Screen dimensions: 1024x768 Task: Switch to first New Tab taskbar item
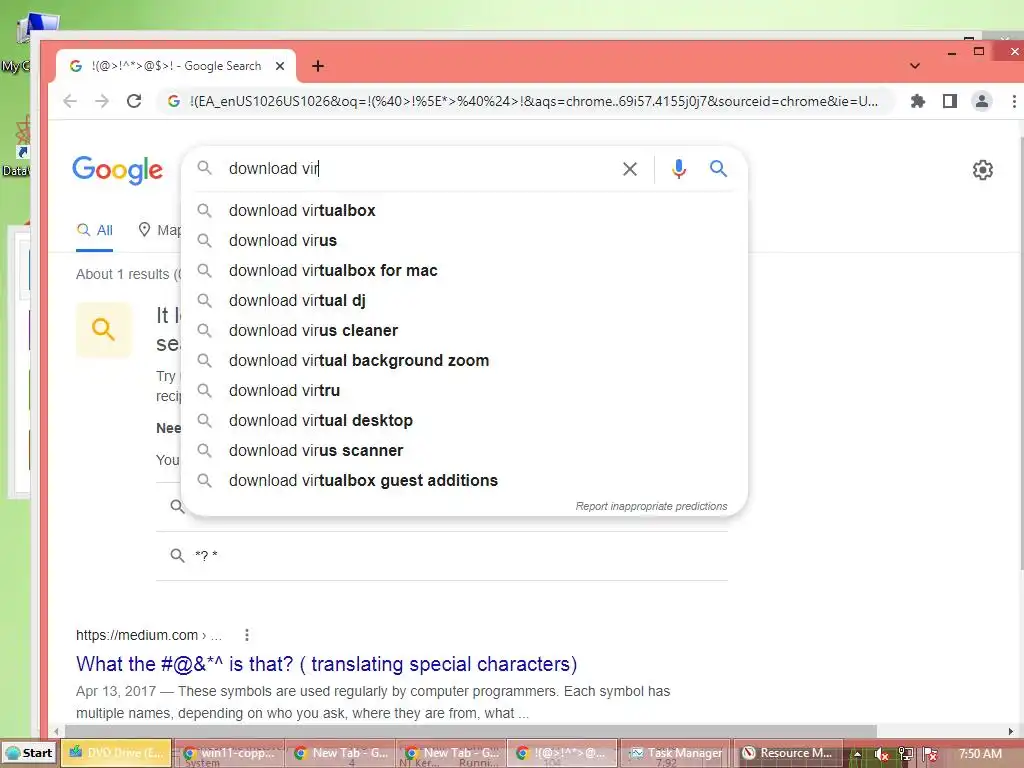tap(340, 753)
